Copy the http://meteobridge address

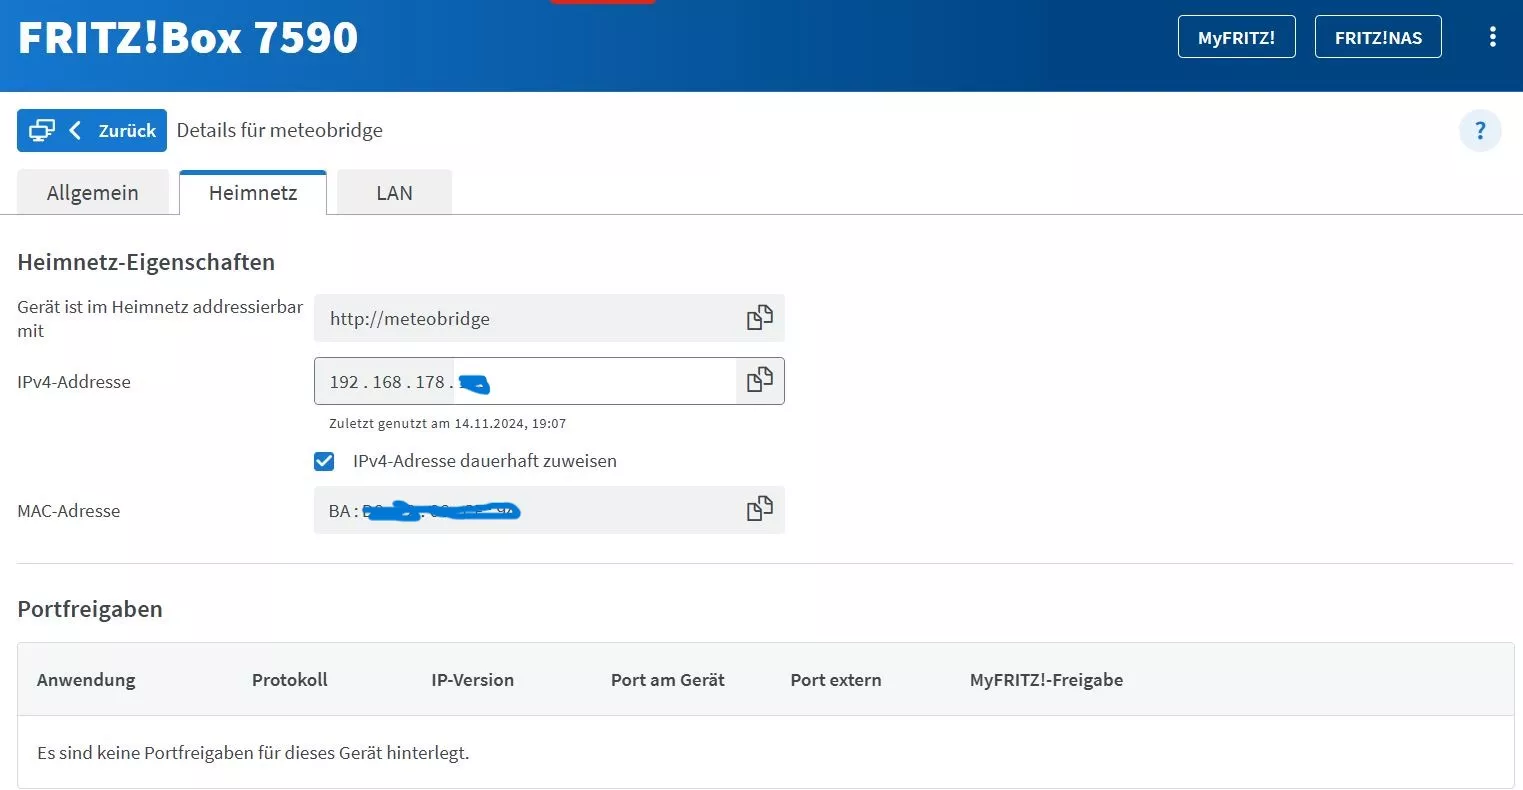point(759,318)
